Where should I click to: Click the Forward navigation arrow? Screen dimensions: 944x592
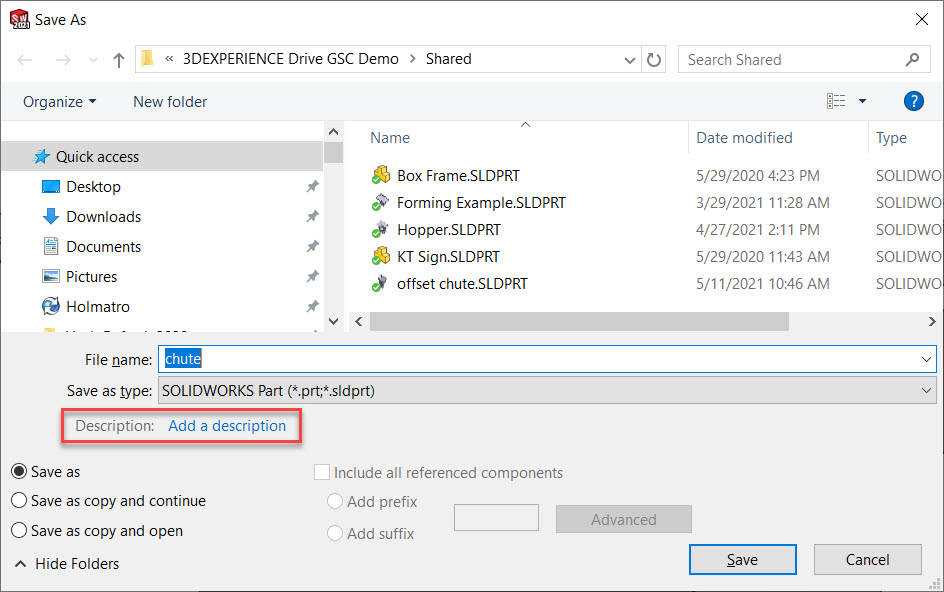pos(63,60)
